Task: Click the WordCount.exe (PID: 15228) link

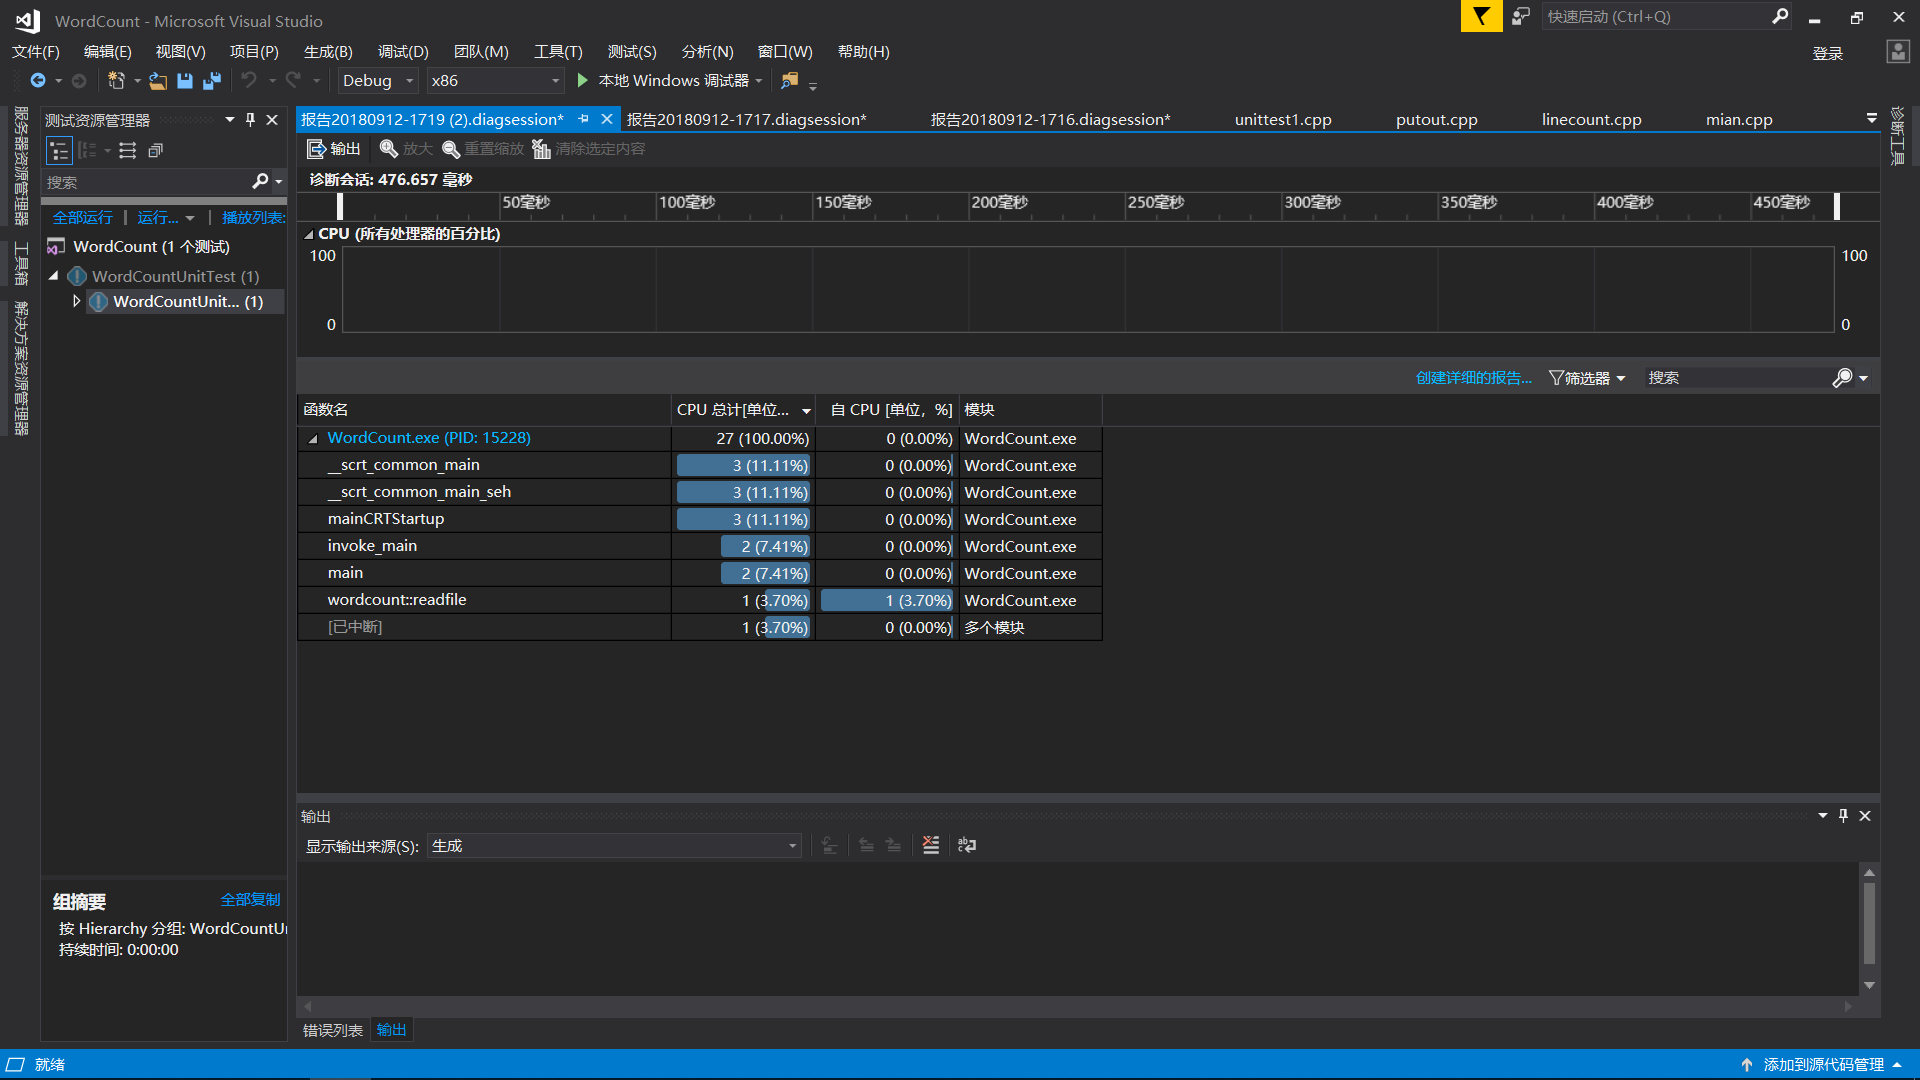Action: [429, 438]
